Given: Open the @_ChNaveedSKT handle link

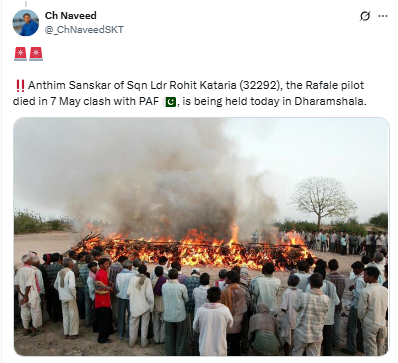Looking at the screenshot, I should (84, 30).
